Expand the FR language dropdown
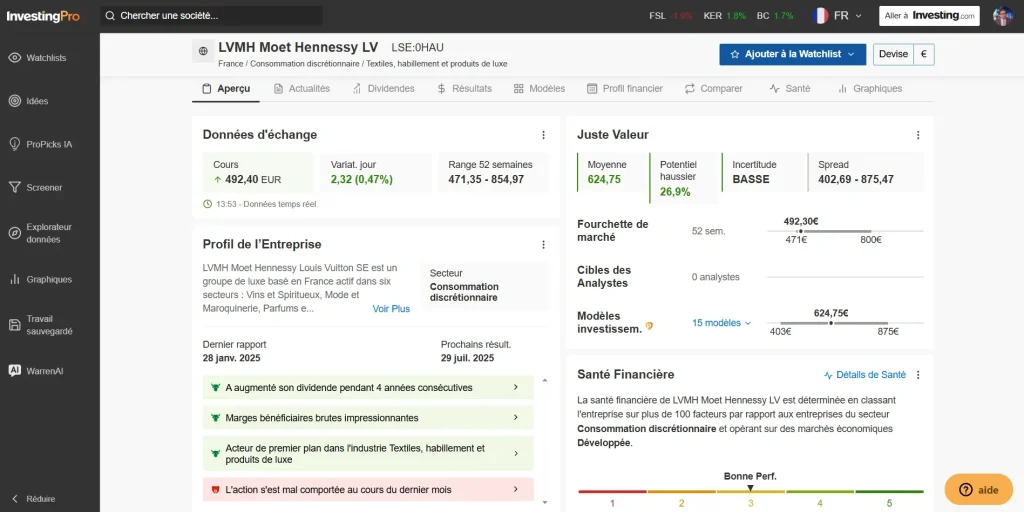The height and width of the screenshot is (512, 1024). [x=837, y=16]
